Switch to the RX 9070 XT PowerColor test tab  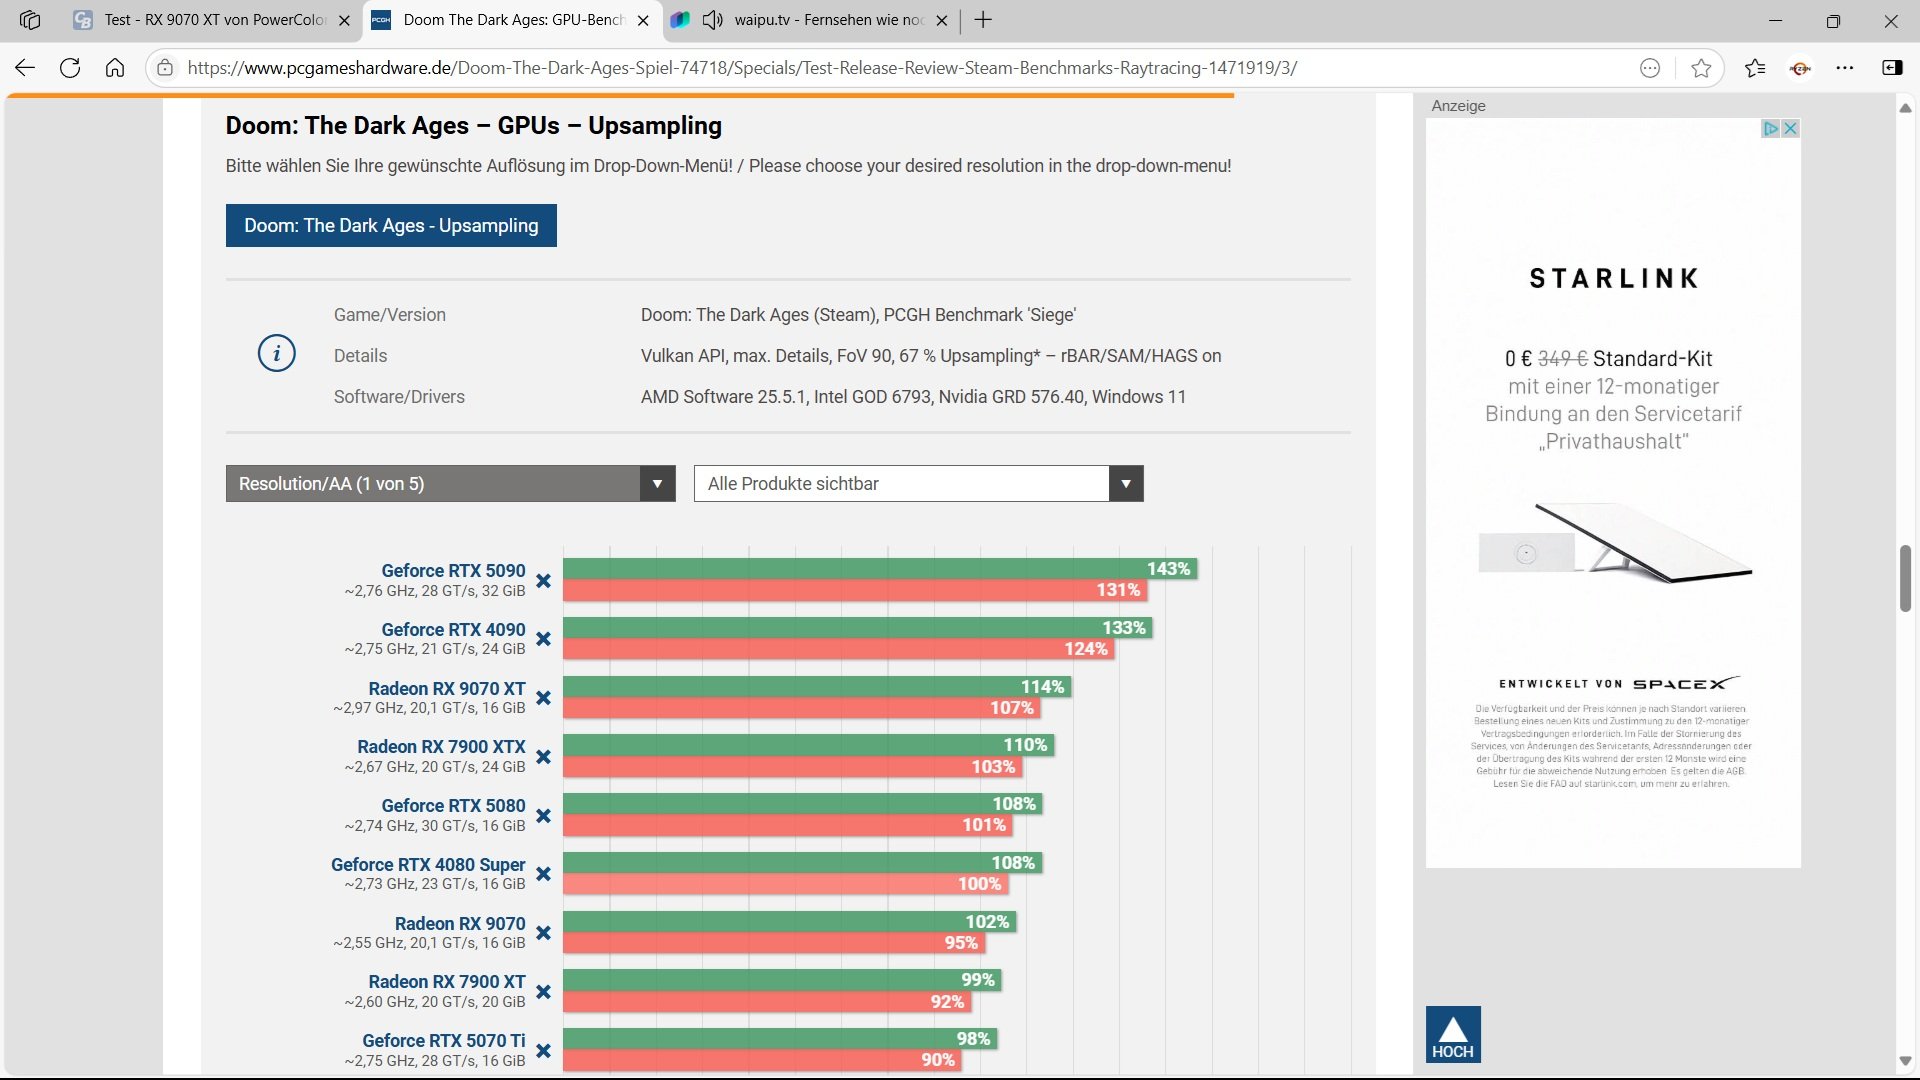tap(215, 20)
